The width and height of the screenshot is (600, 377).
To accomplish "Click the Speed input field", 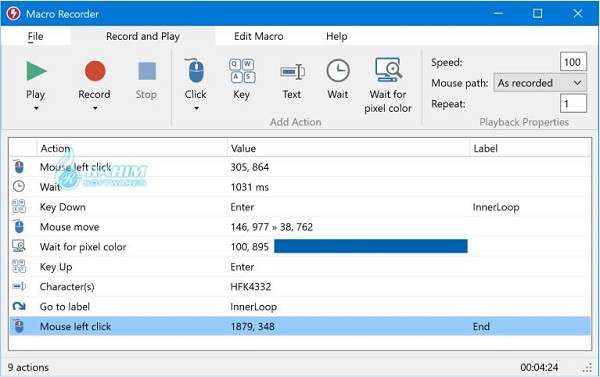I will pos(573,62).
